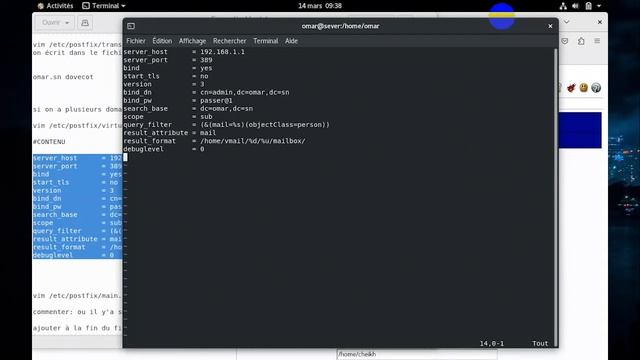
Task: Click the Pocket icon in the browser toolbar
Action: pos(565,41)
